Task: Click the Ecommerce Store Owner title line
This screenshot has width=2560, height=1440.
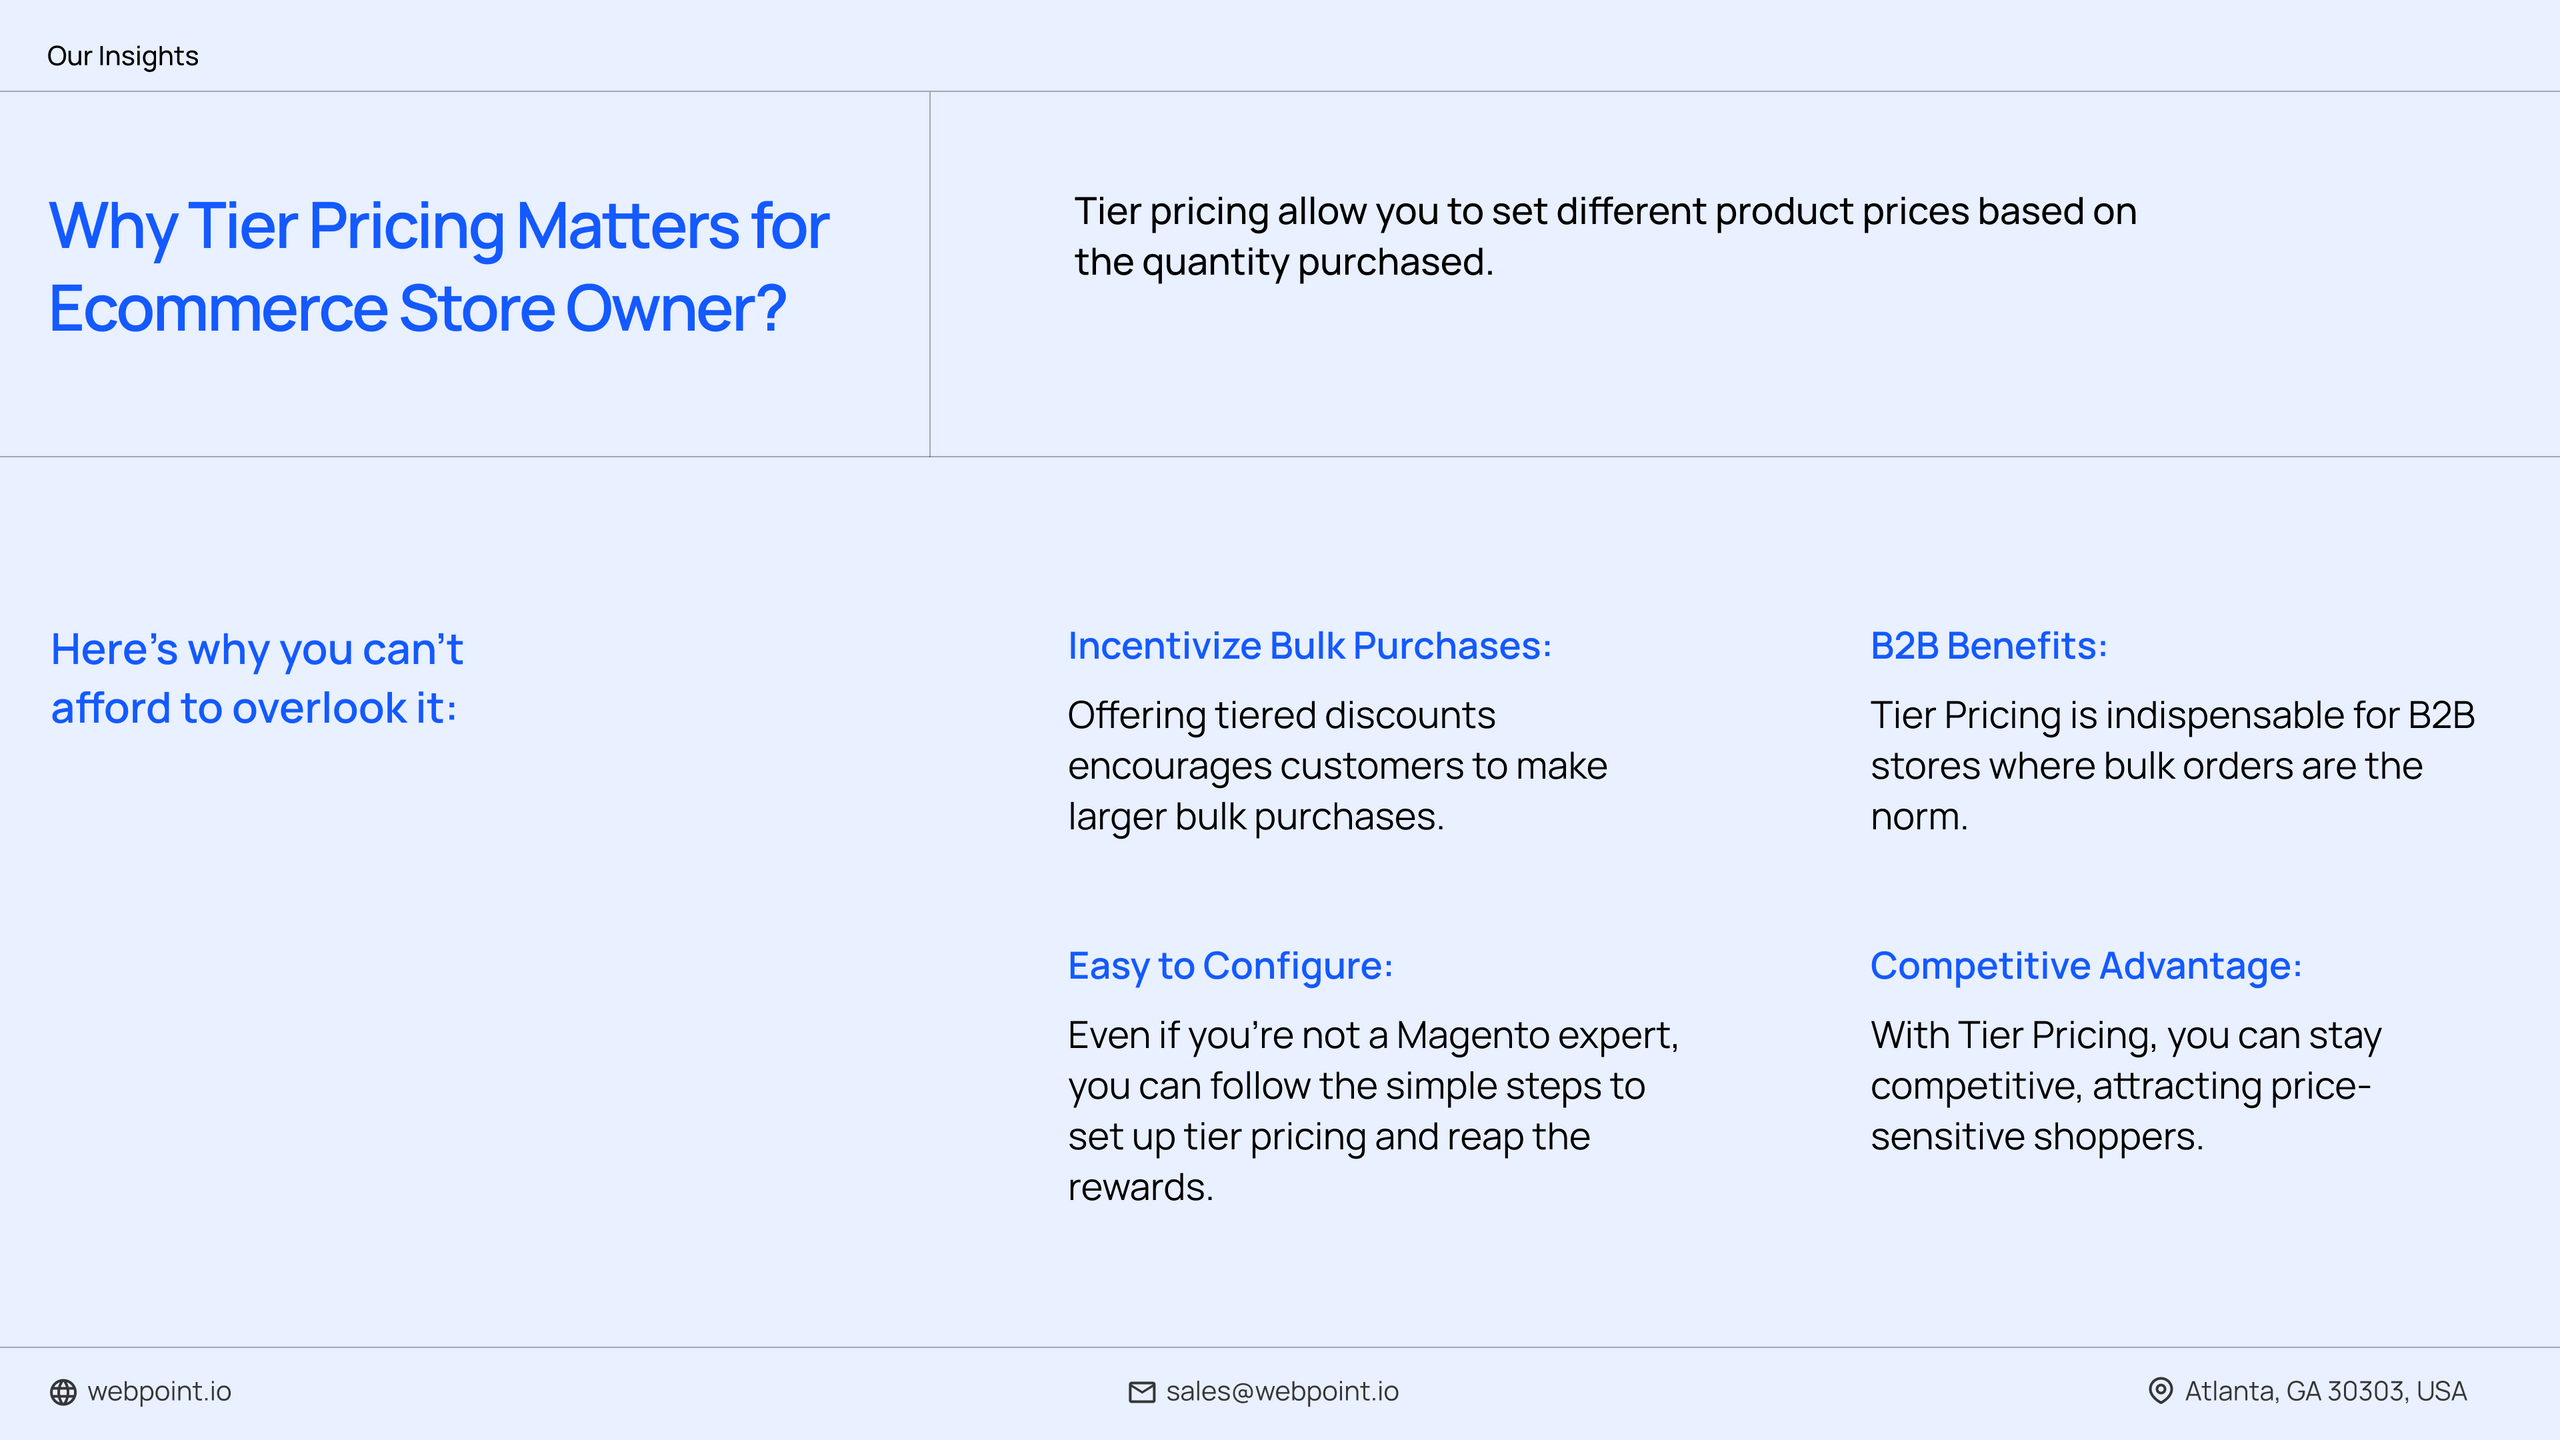Action: (417, 308)
